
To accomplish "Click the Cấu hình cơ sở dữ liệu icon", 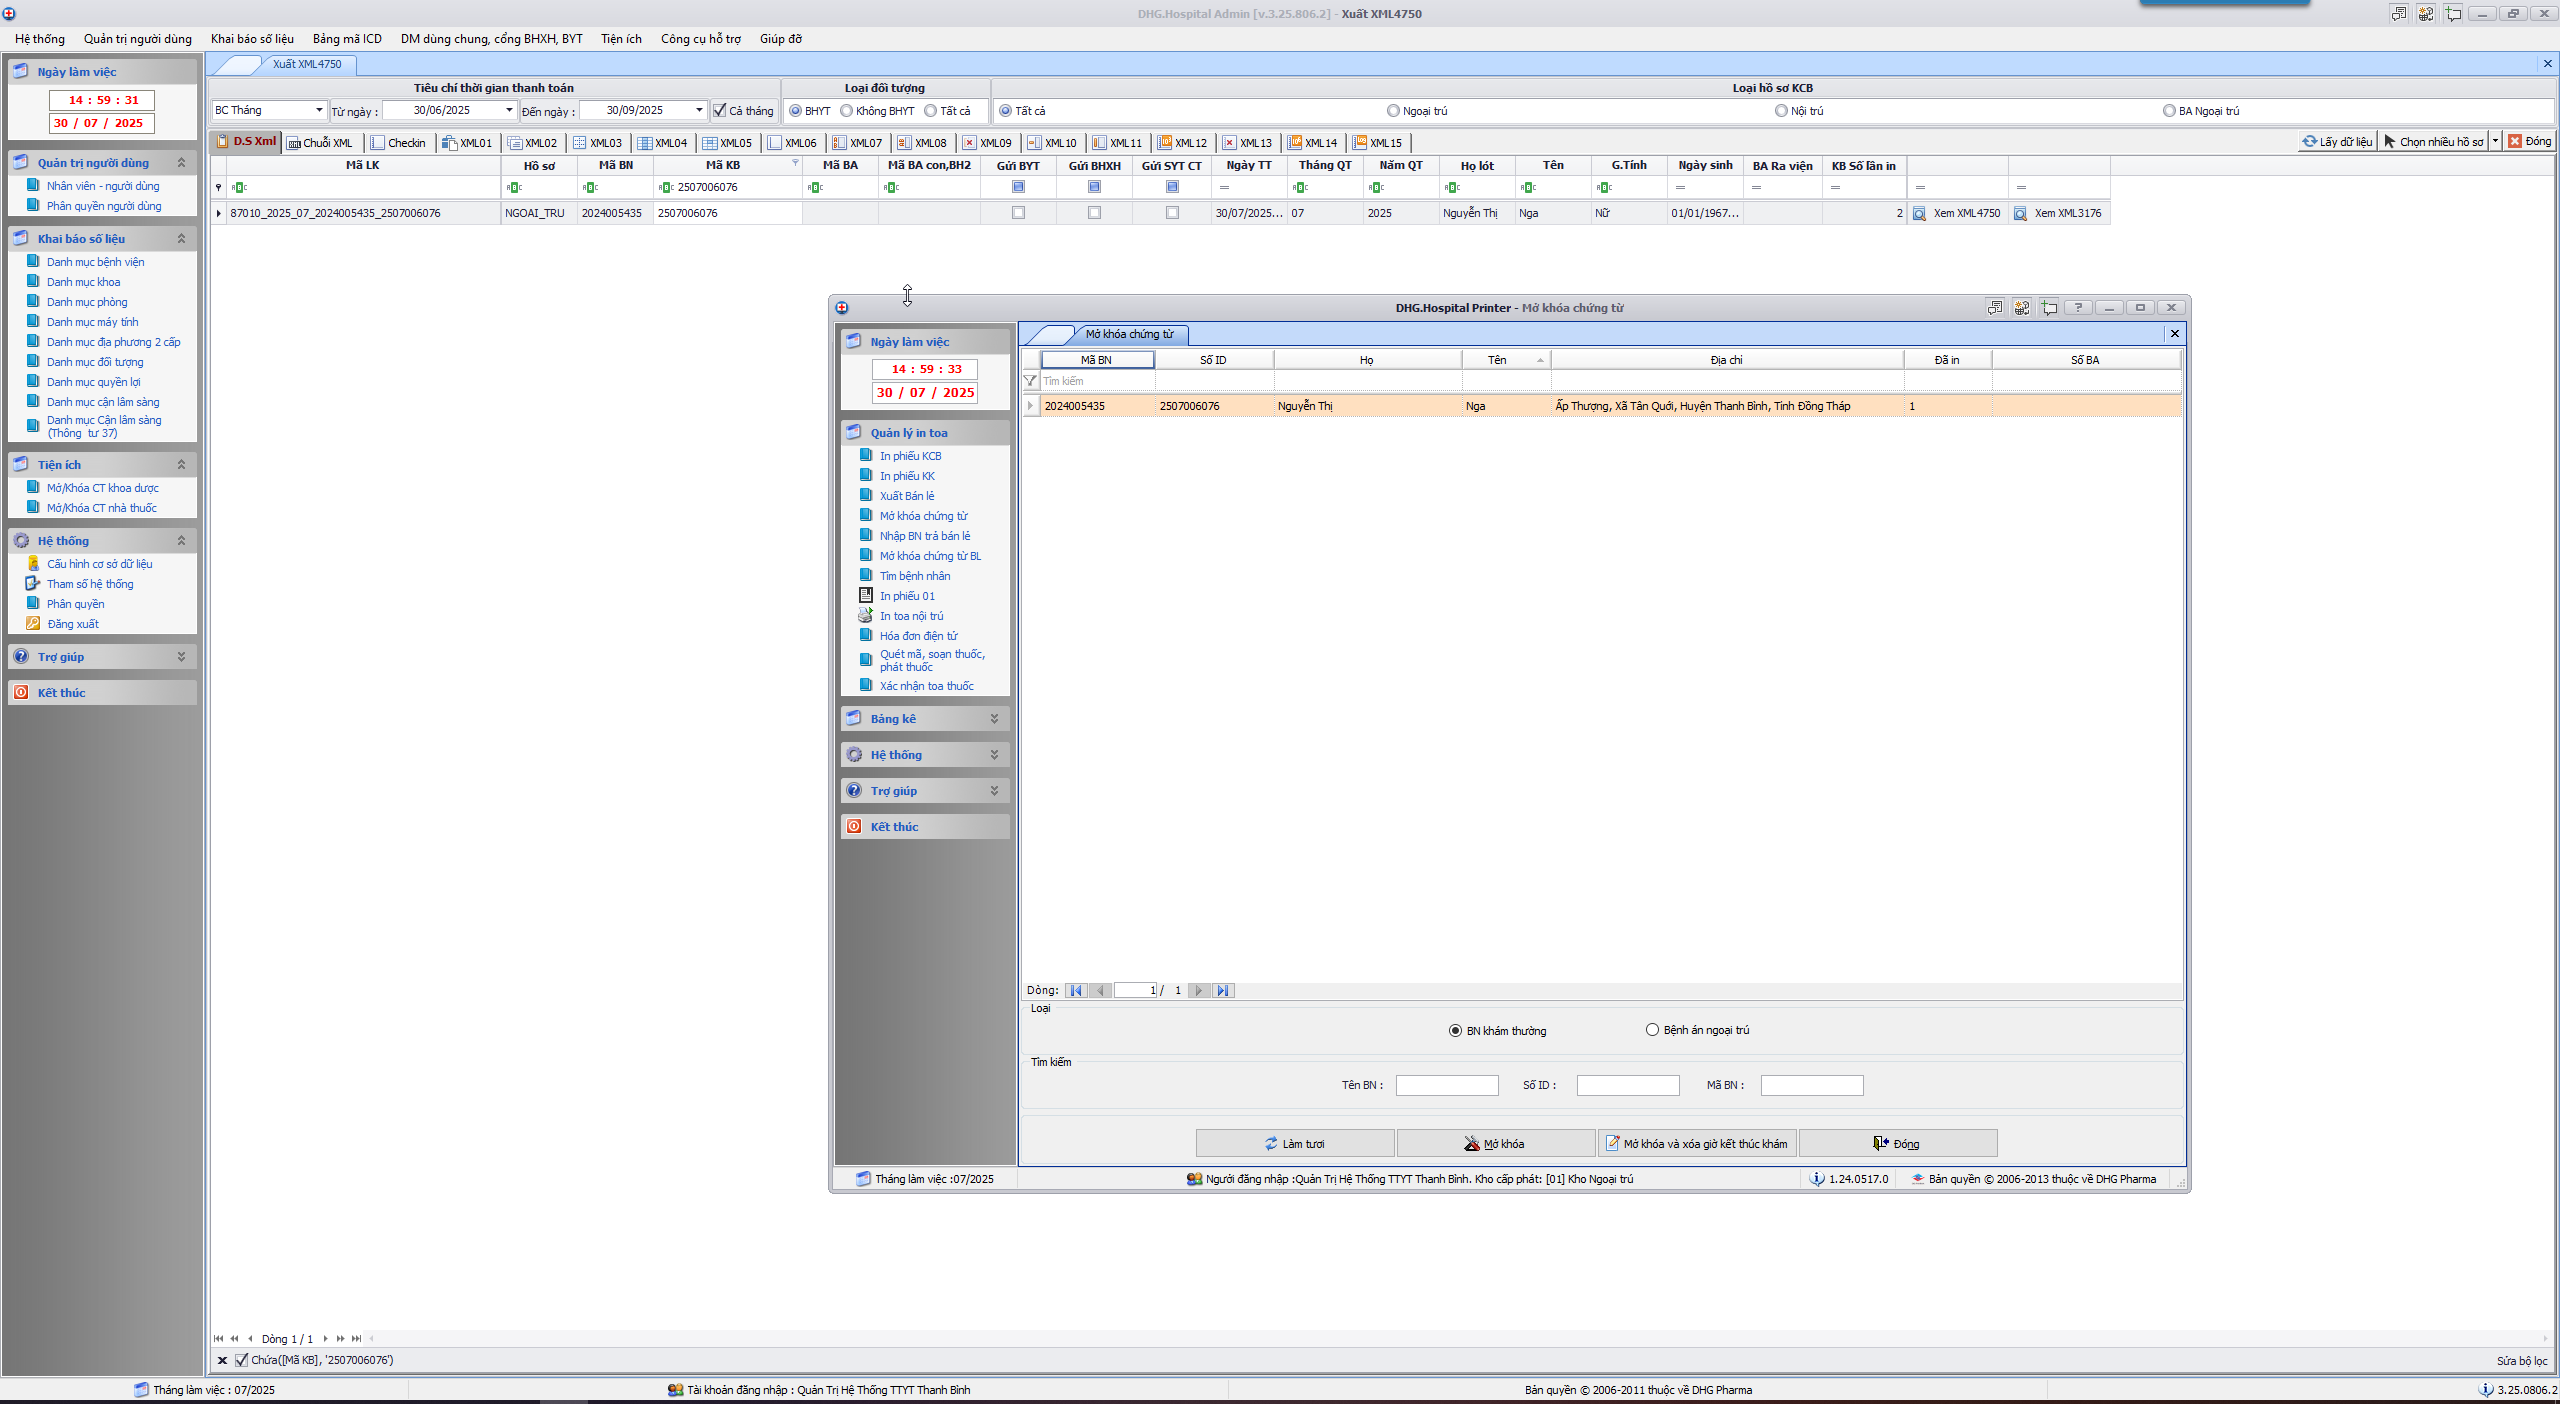I will tap(33, 564).
